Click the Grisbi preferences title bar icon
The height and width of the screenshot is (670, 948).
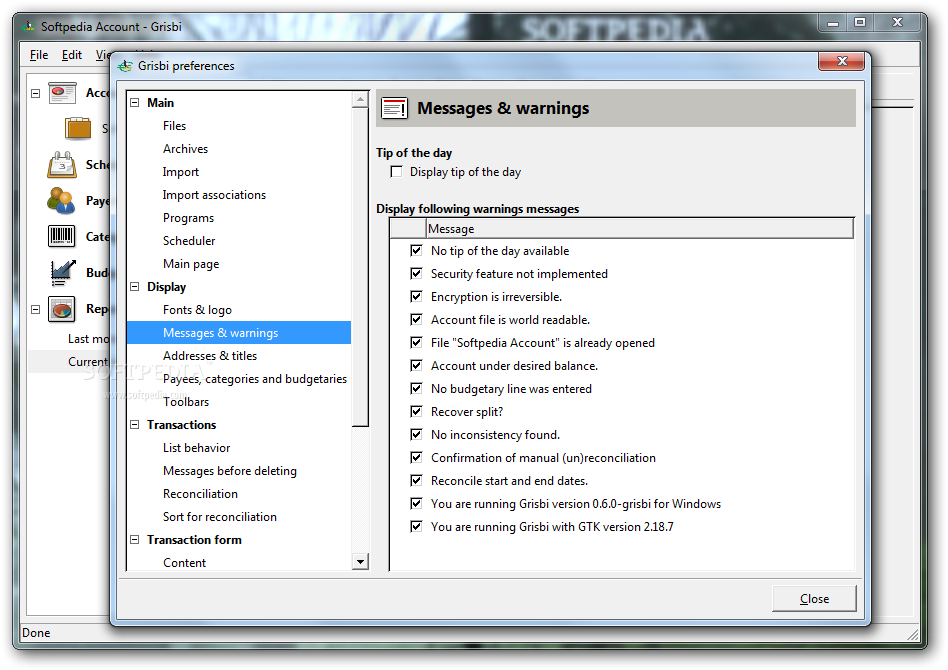coord(125,66)
